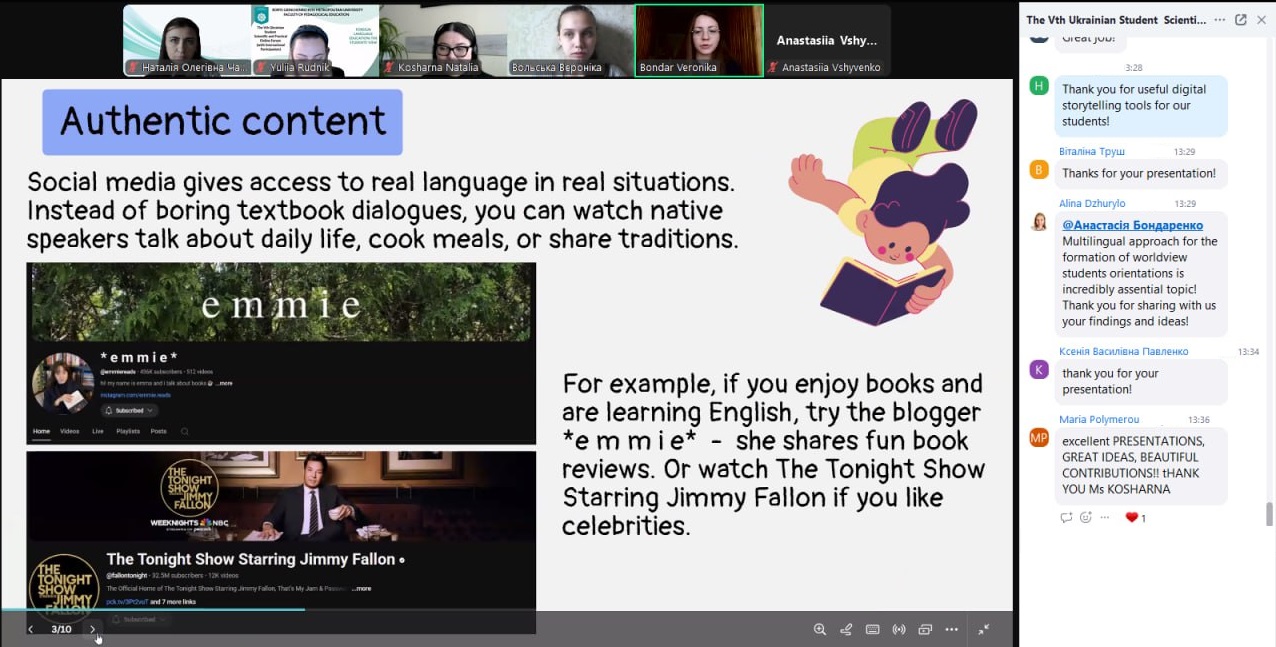Click the @Анастасія Бондаренко mention link
The image size is (1276, 647).
pyautogui.click(x=1132, y=225)
